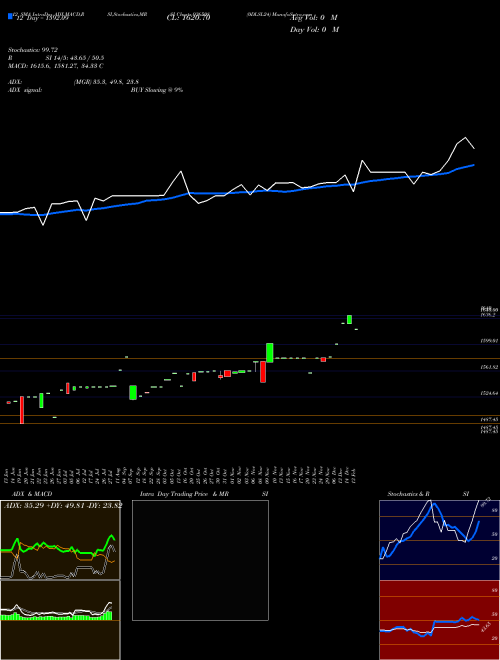Click the 'SI 14/3: 43.65 / 59.5' reading

click(75, 58)
